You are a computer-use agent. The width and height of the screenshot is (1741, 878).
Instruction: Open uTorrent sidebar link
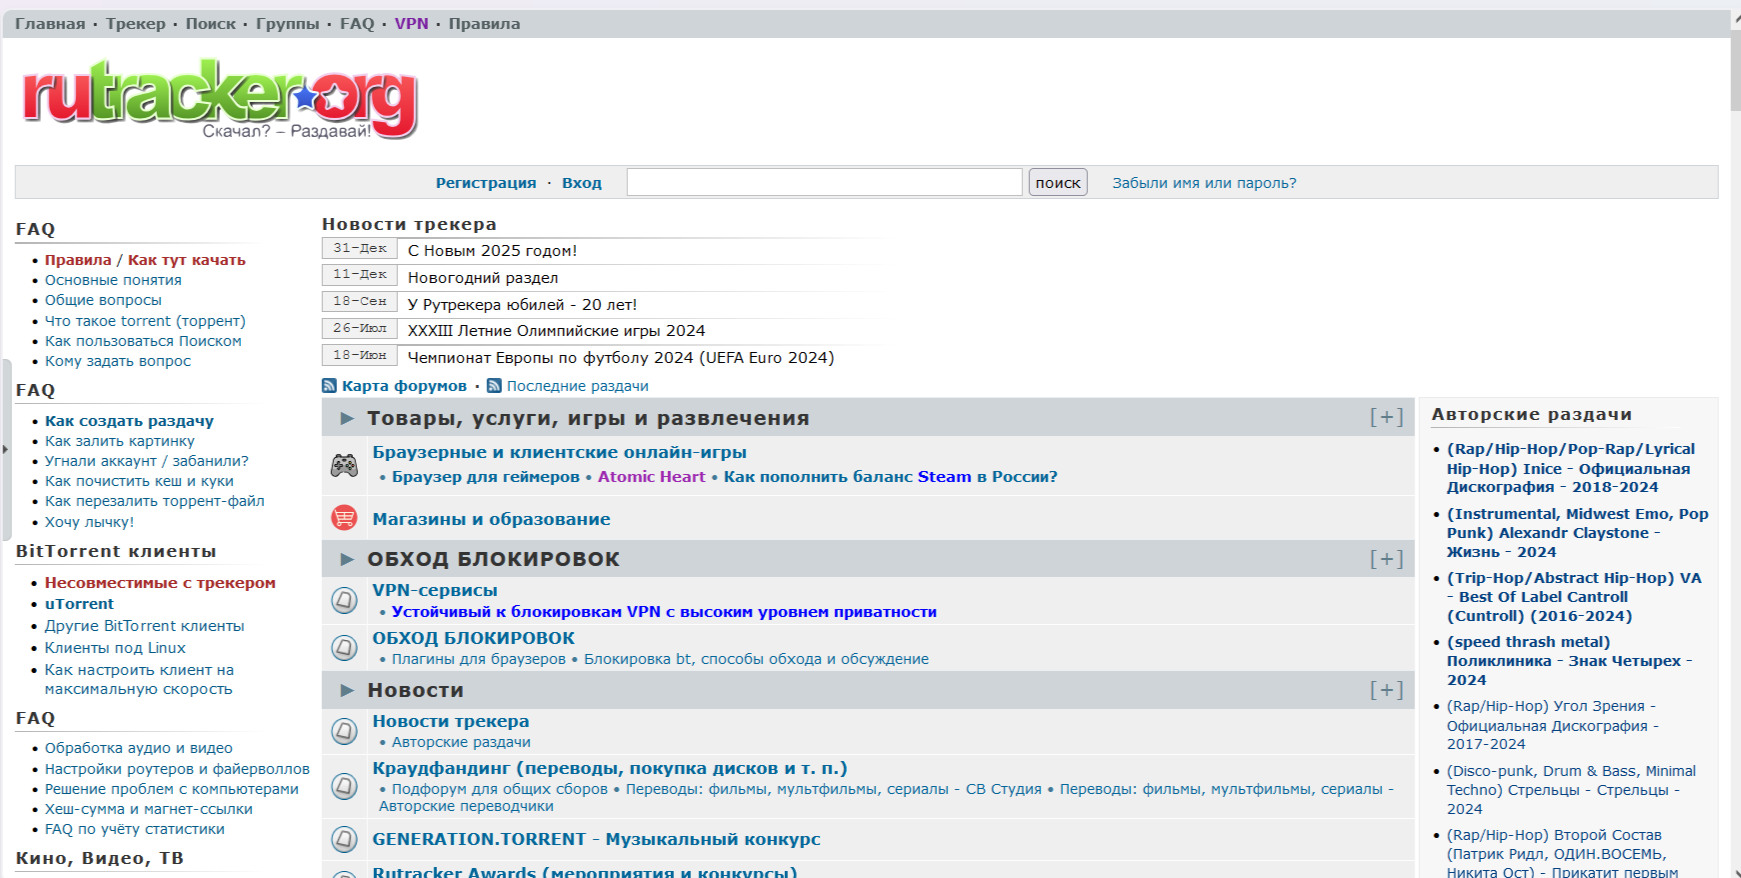79,604
